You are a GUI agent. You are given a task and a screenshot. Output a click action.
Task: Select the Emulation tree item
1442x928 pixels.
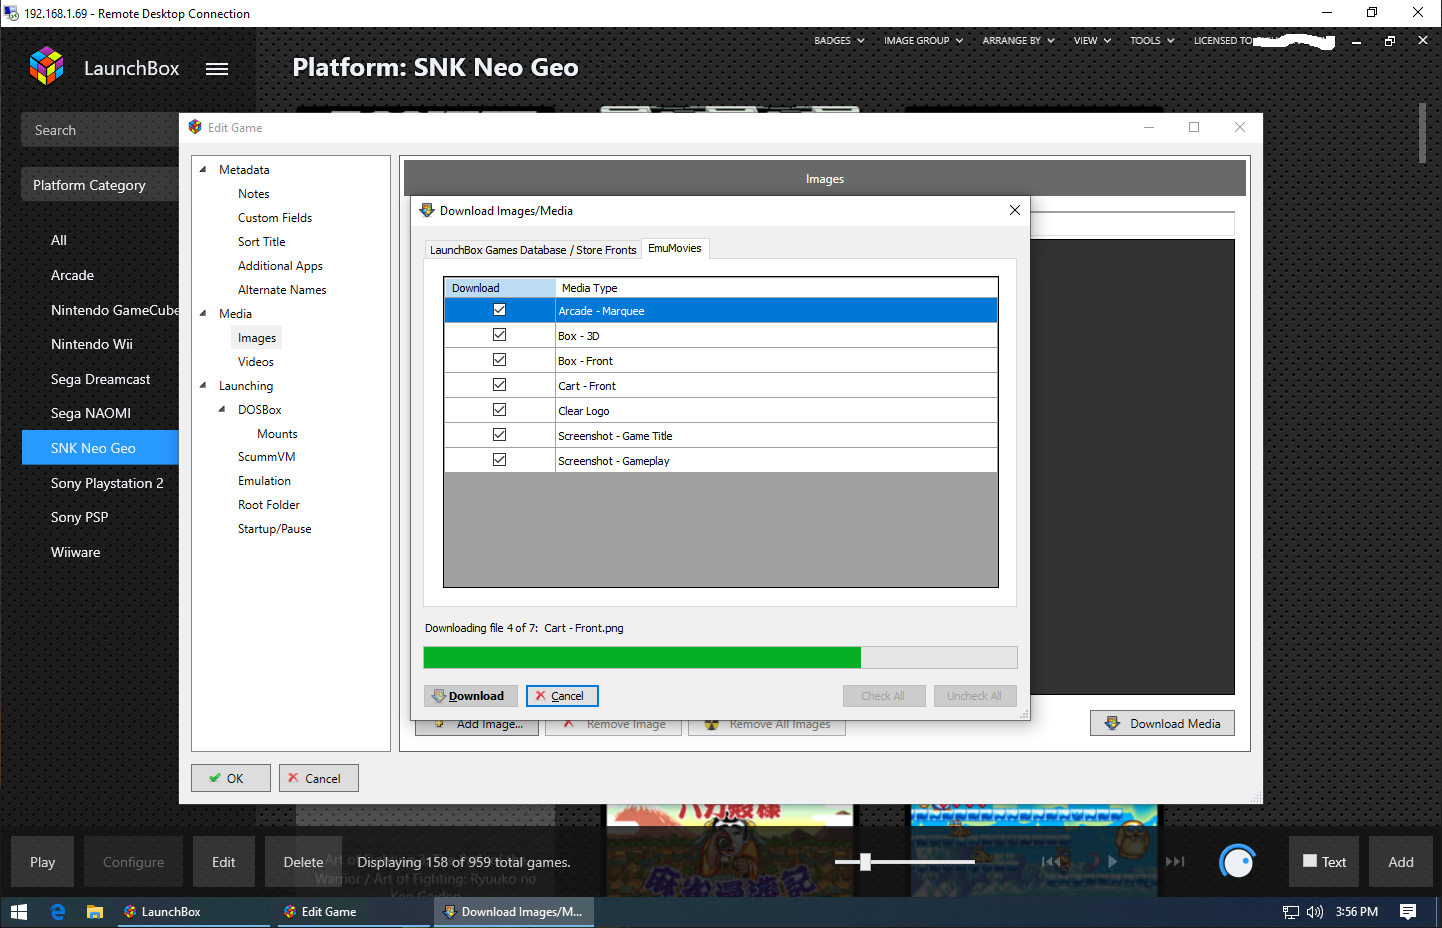click(x=264, y=481)
